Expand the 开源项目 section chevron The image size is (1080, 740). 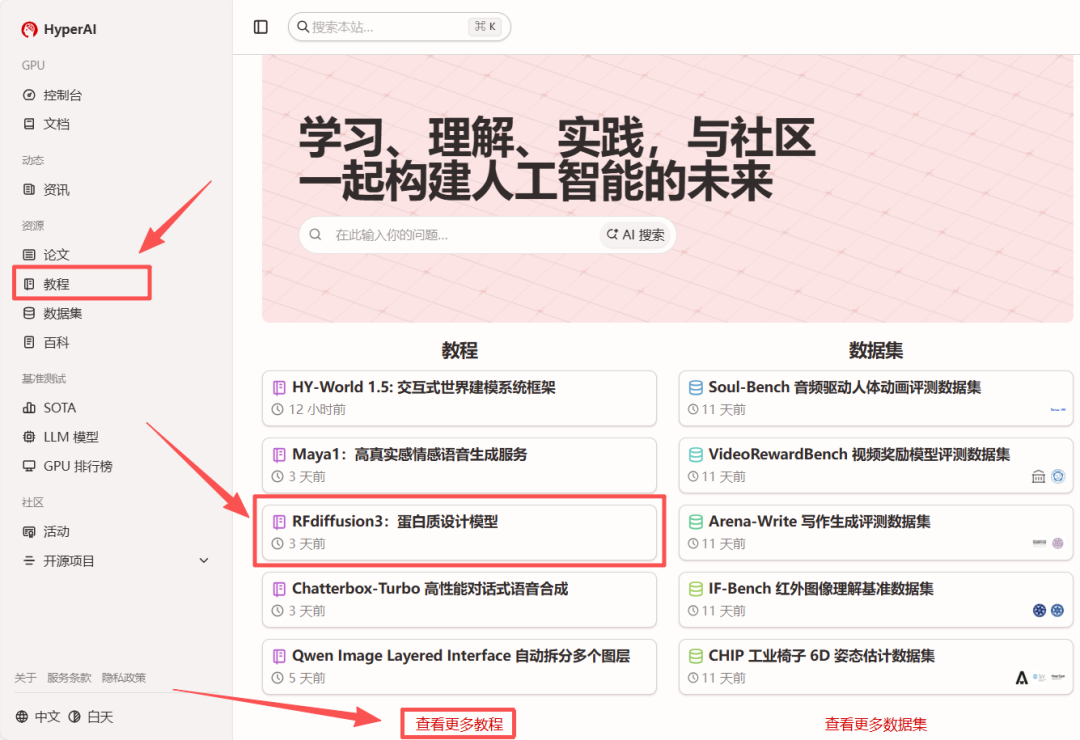[x=203, y=560]
